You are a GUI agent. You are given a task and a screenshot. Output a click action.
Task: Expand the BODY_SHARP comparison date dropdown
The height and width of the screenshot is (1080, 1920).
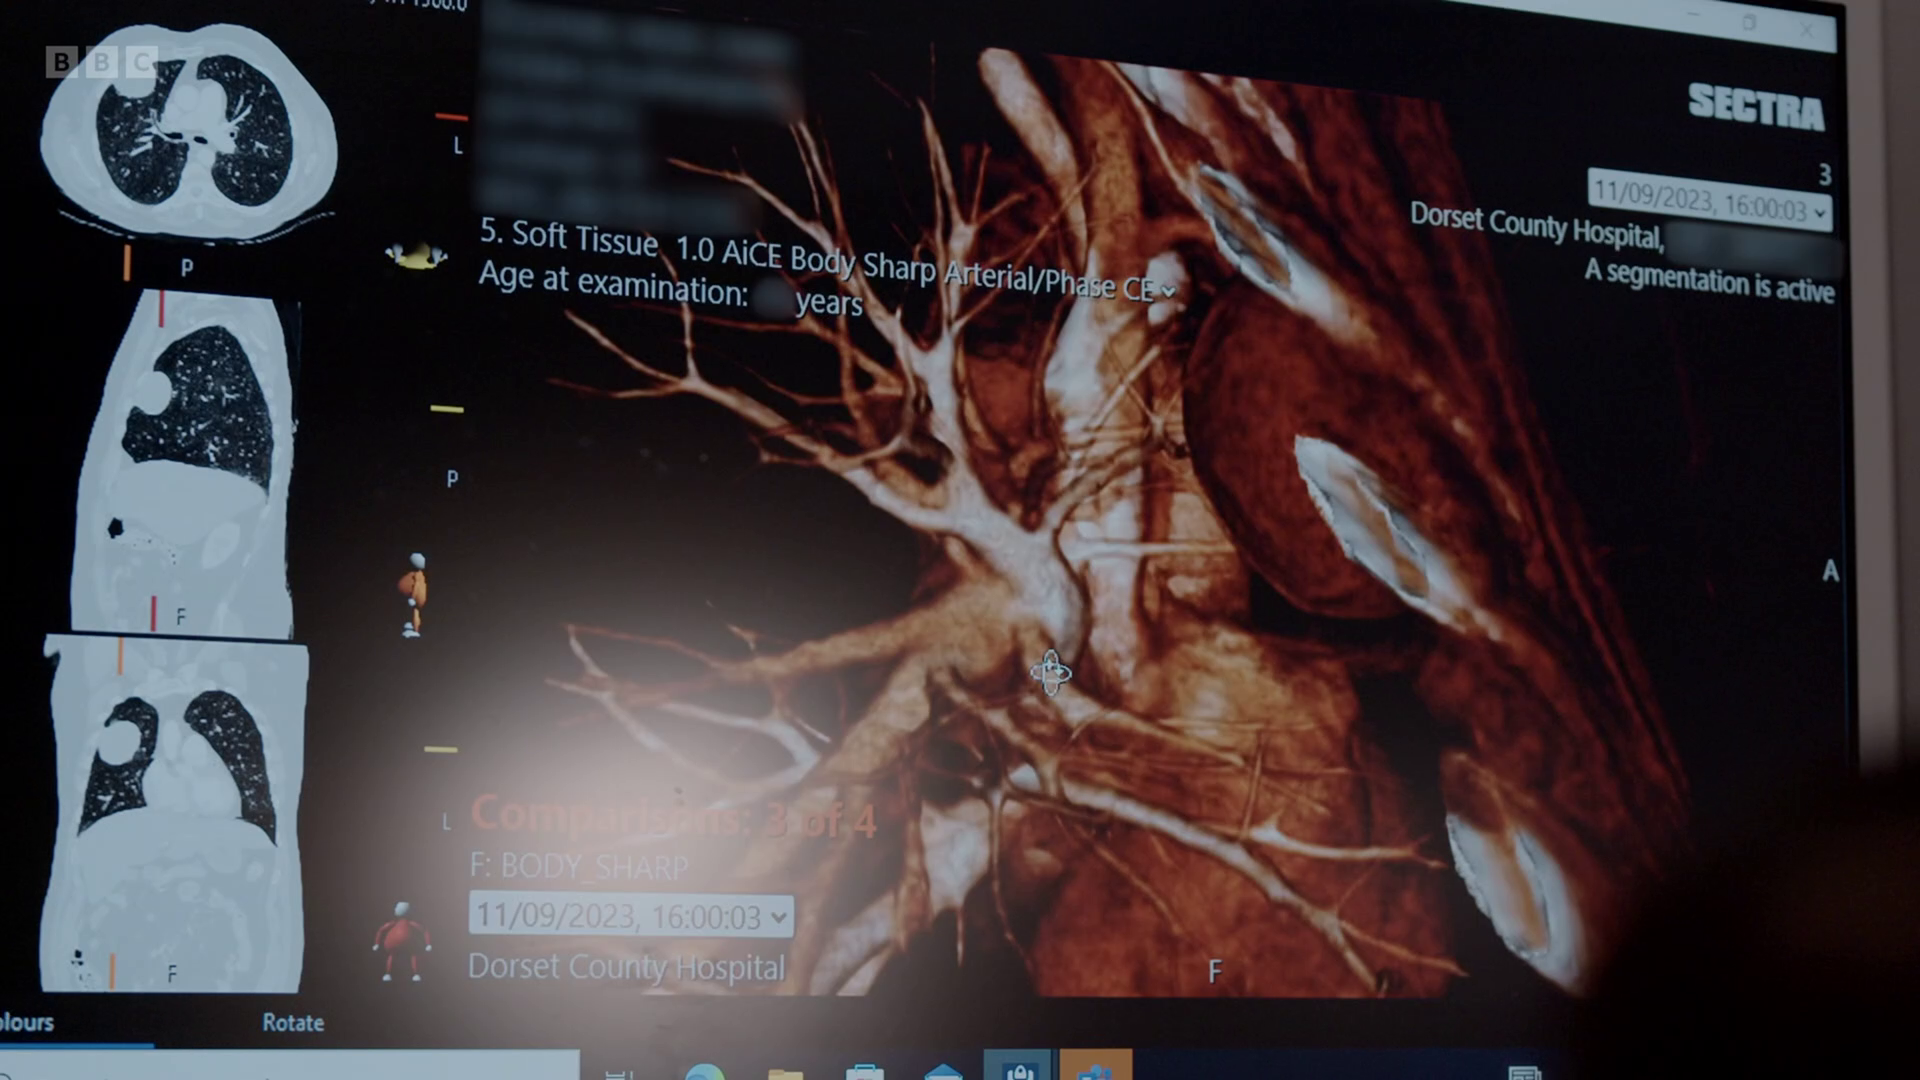coord(779,917)
